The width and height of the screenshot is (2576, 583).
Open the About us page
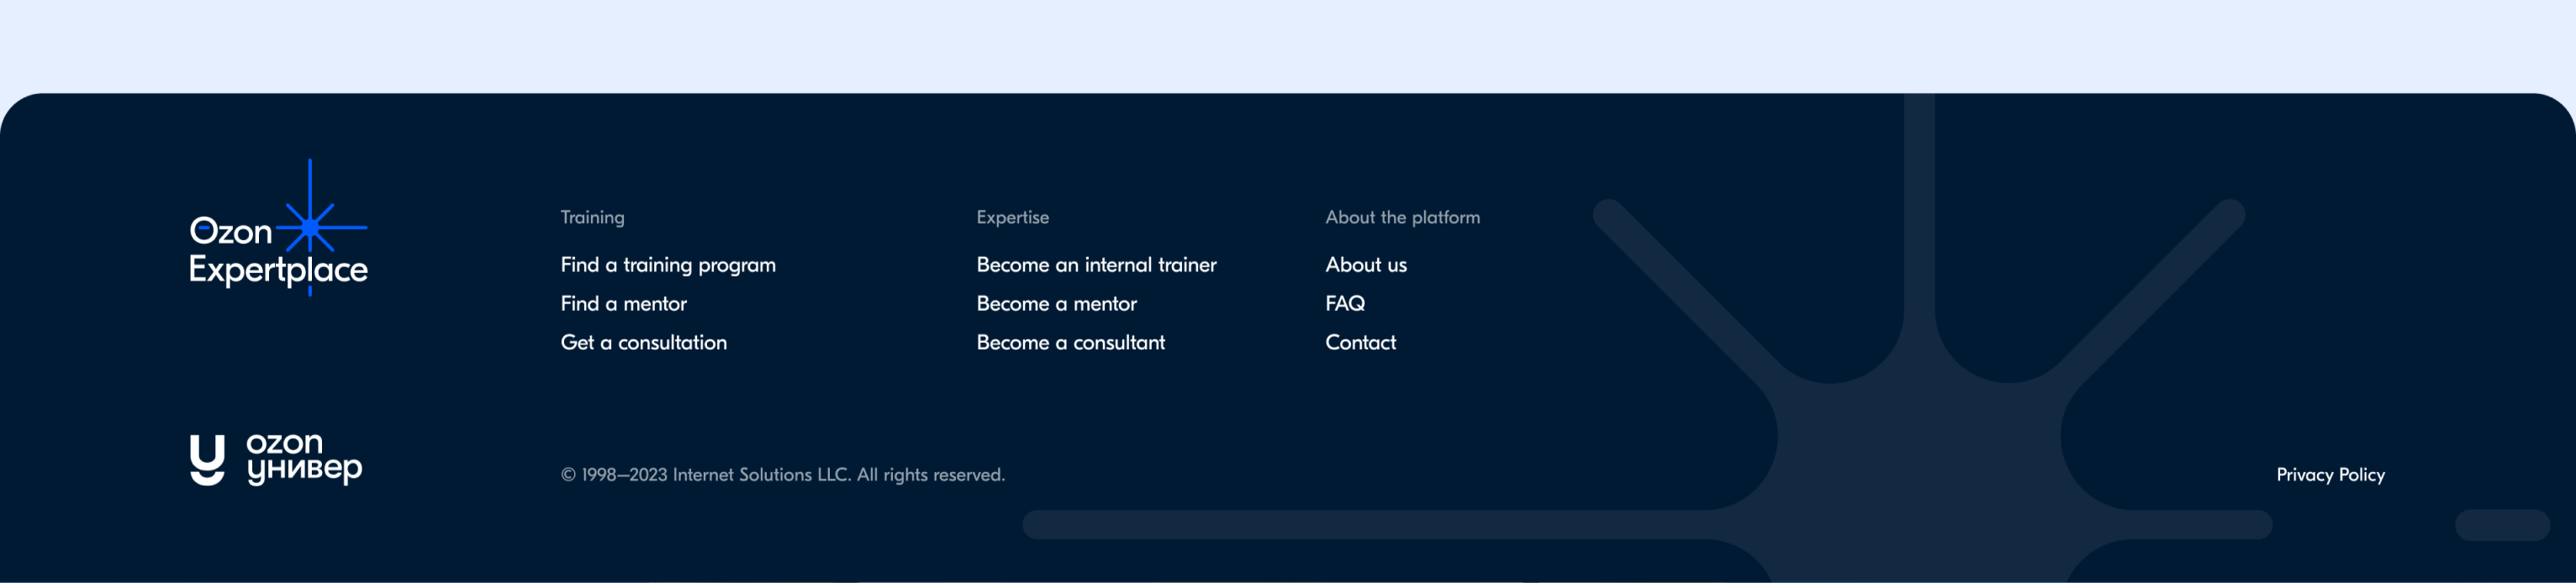coord(1366,264)
